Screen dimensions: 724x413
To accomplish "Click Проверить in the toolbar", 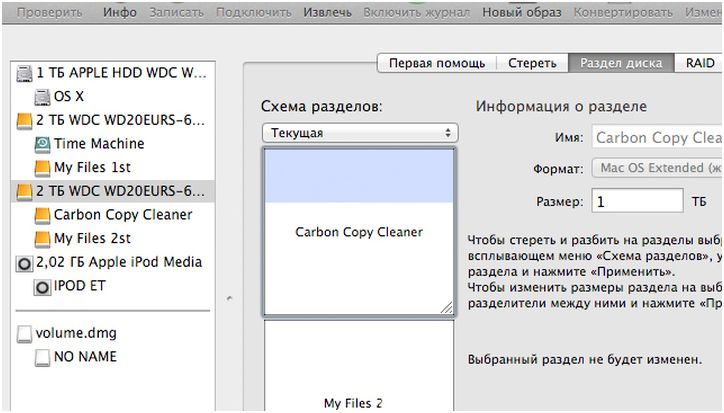I will click(49, 12).
